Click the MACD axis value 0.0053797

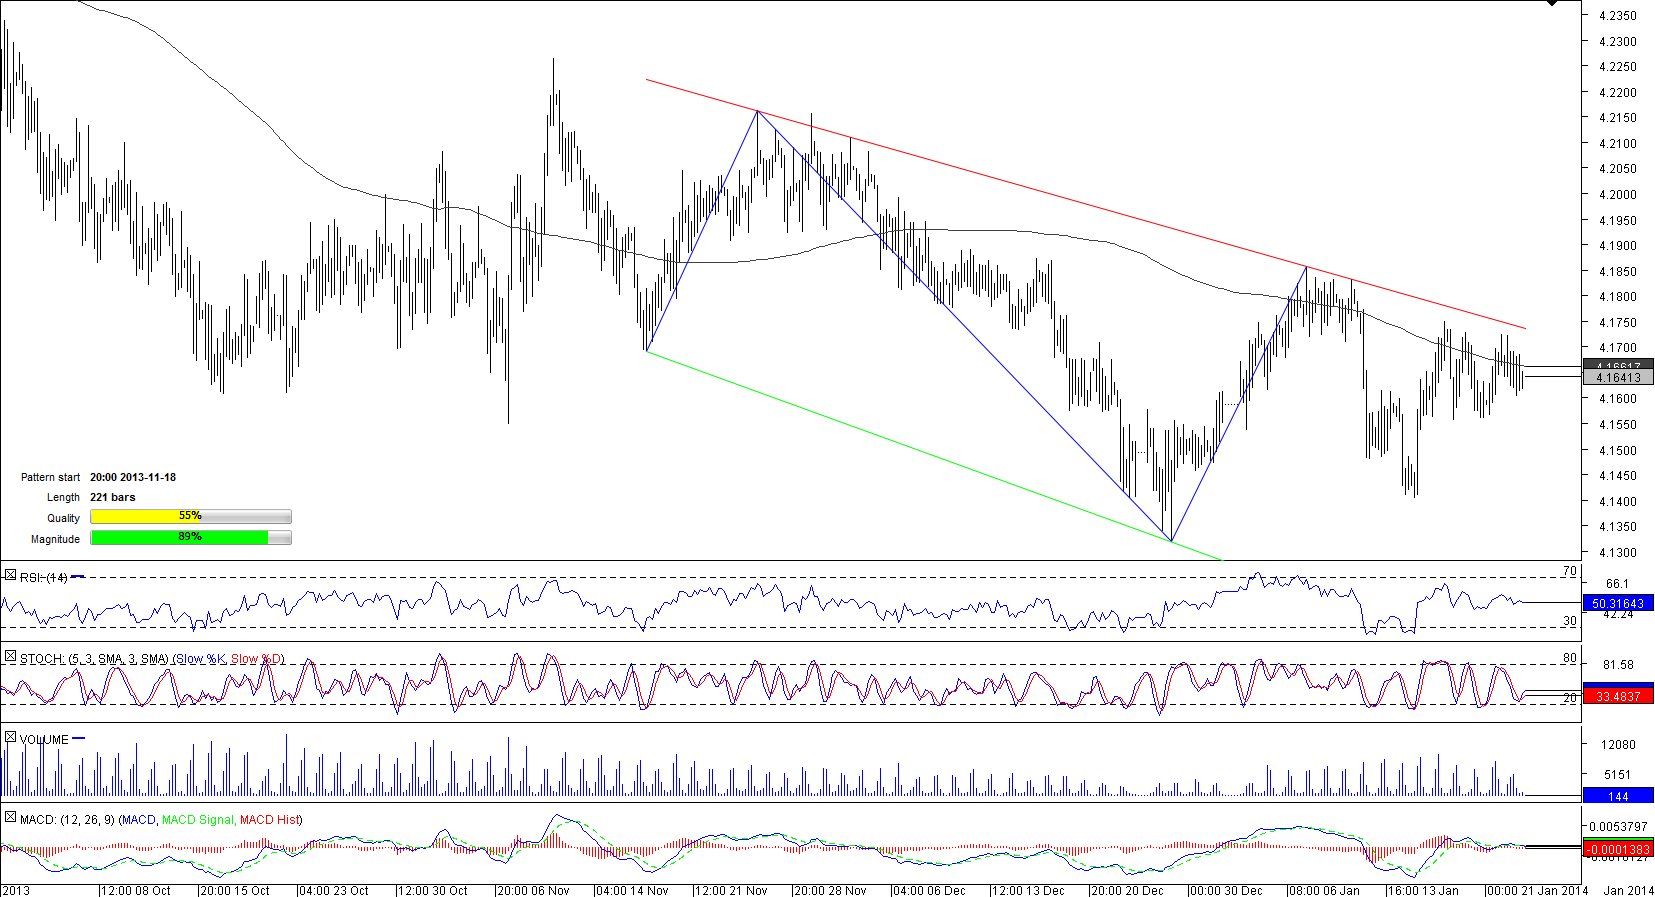coord(1616,827)
